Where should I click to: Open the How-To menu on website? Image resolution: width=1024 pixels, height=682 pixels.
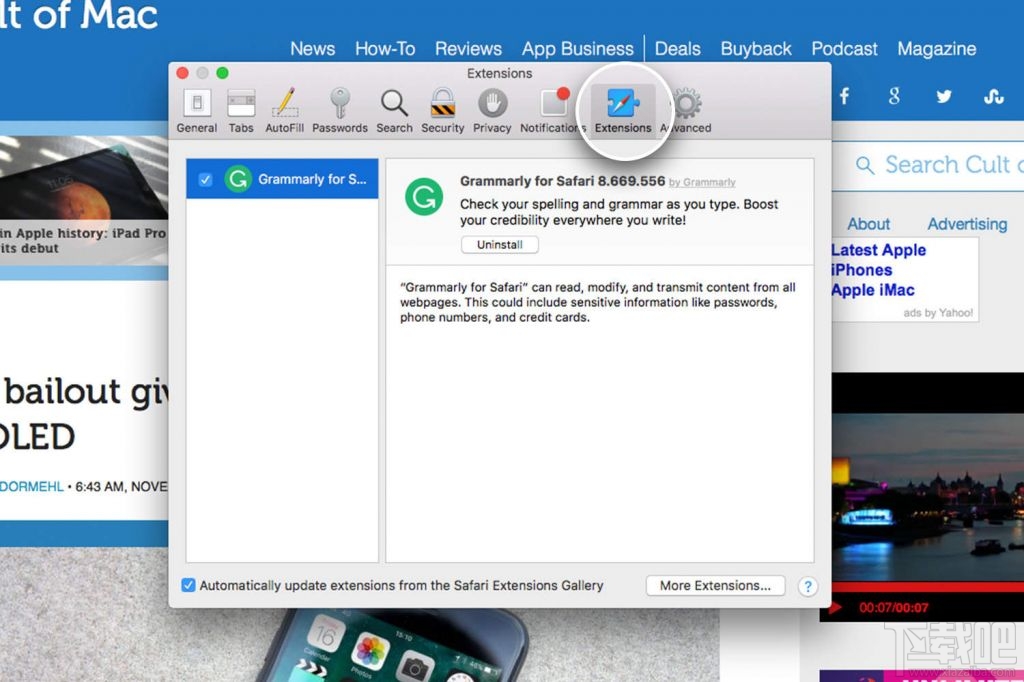tap(385, 49)
